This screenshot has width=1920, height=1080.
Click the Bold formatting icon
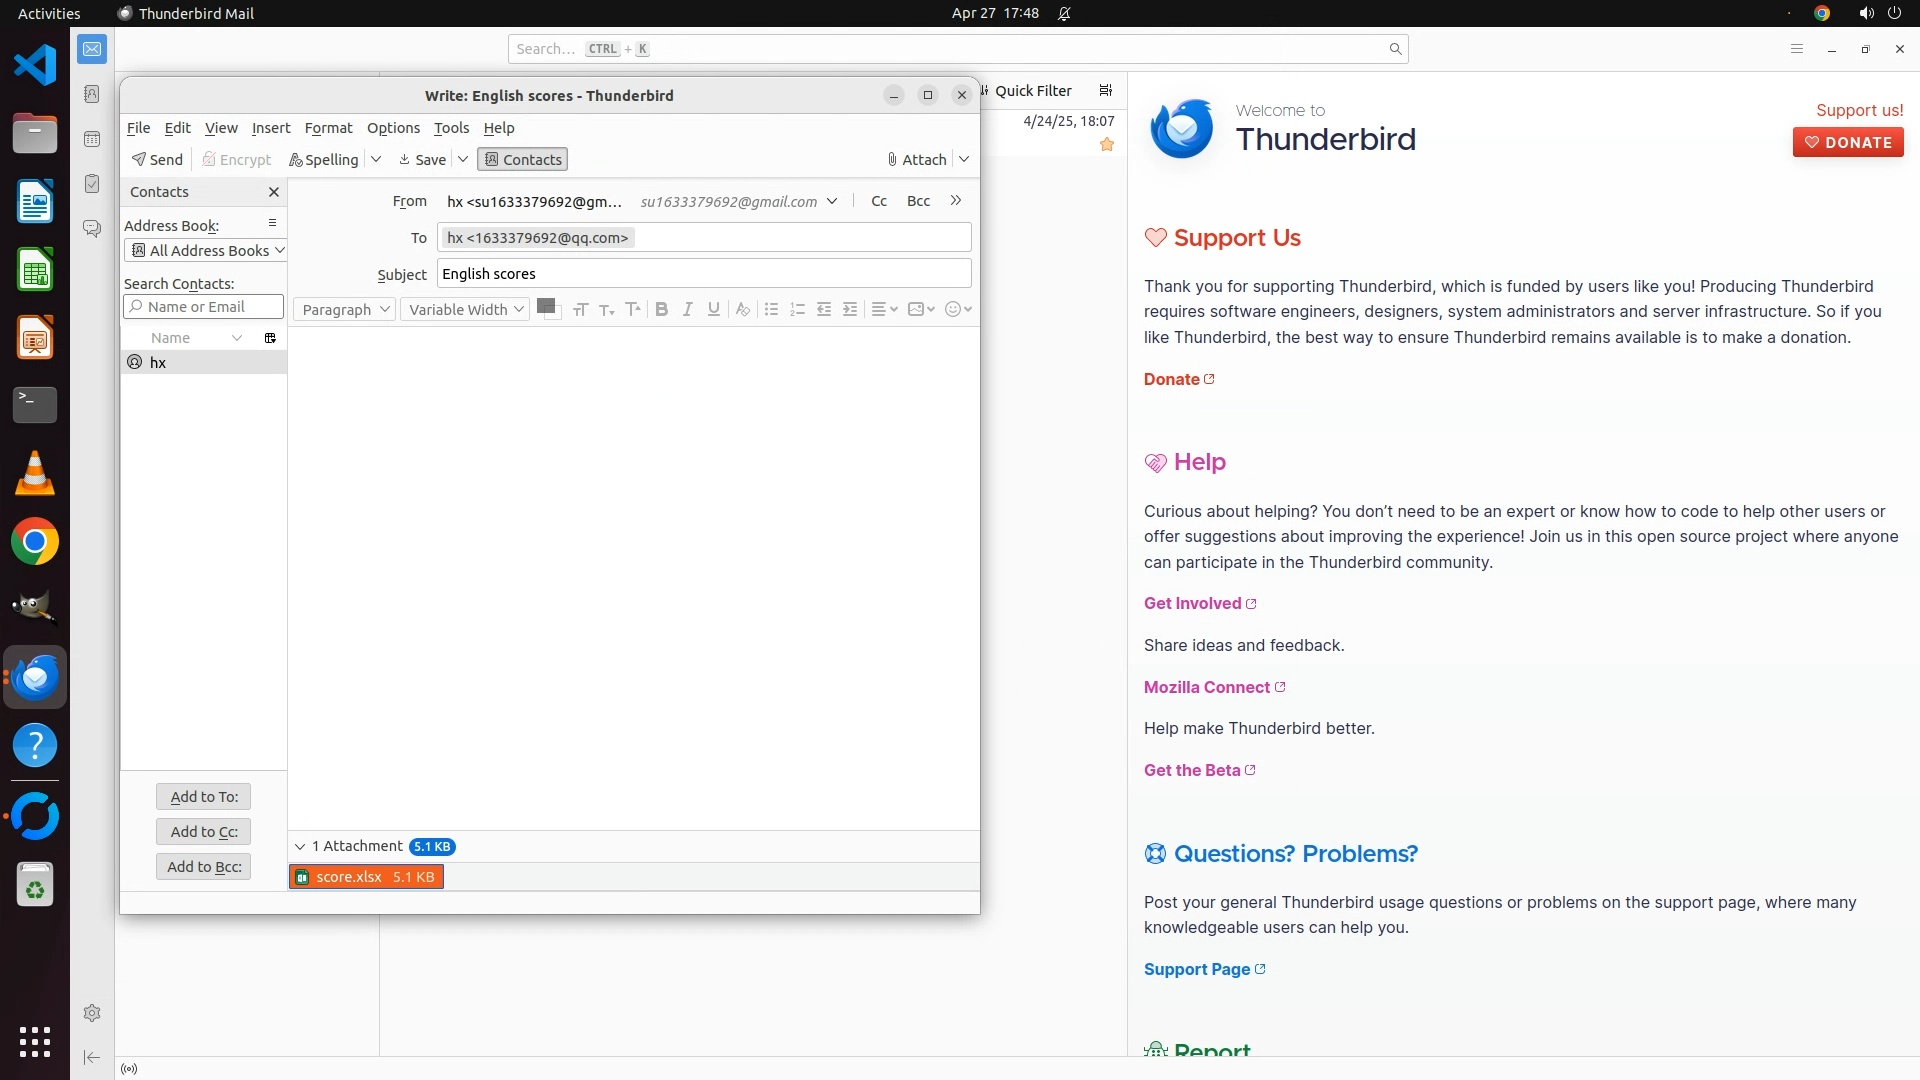pos(661,310)
